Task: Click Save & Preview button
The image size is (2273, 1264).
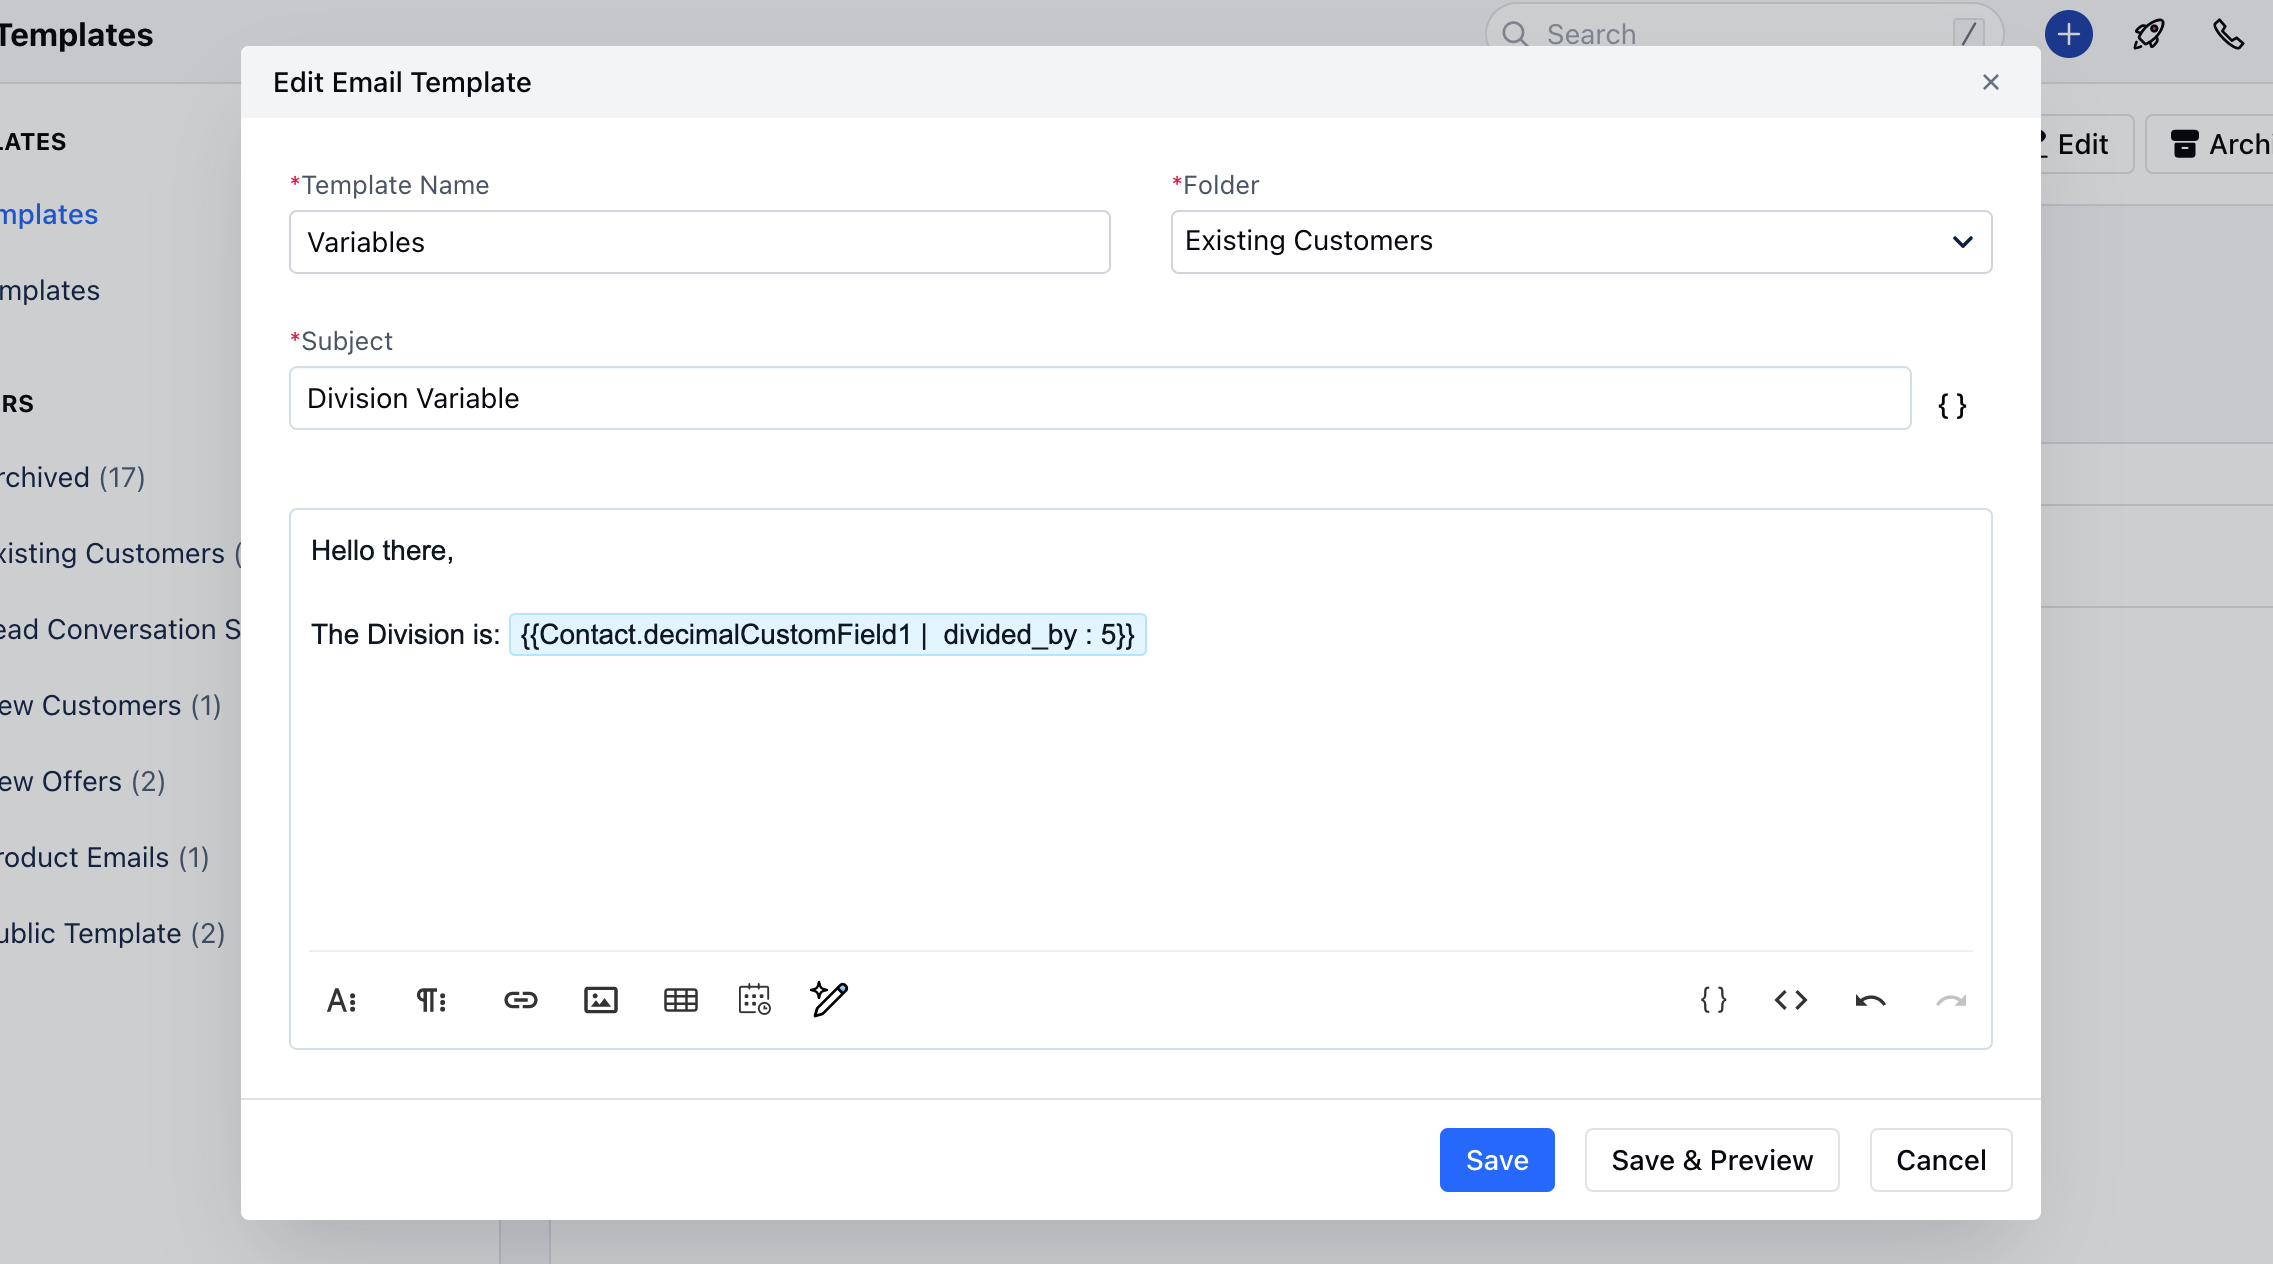Action: click(1711, 1160)
